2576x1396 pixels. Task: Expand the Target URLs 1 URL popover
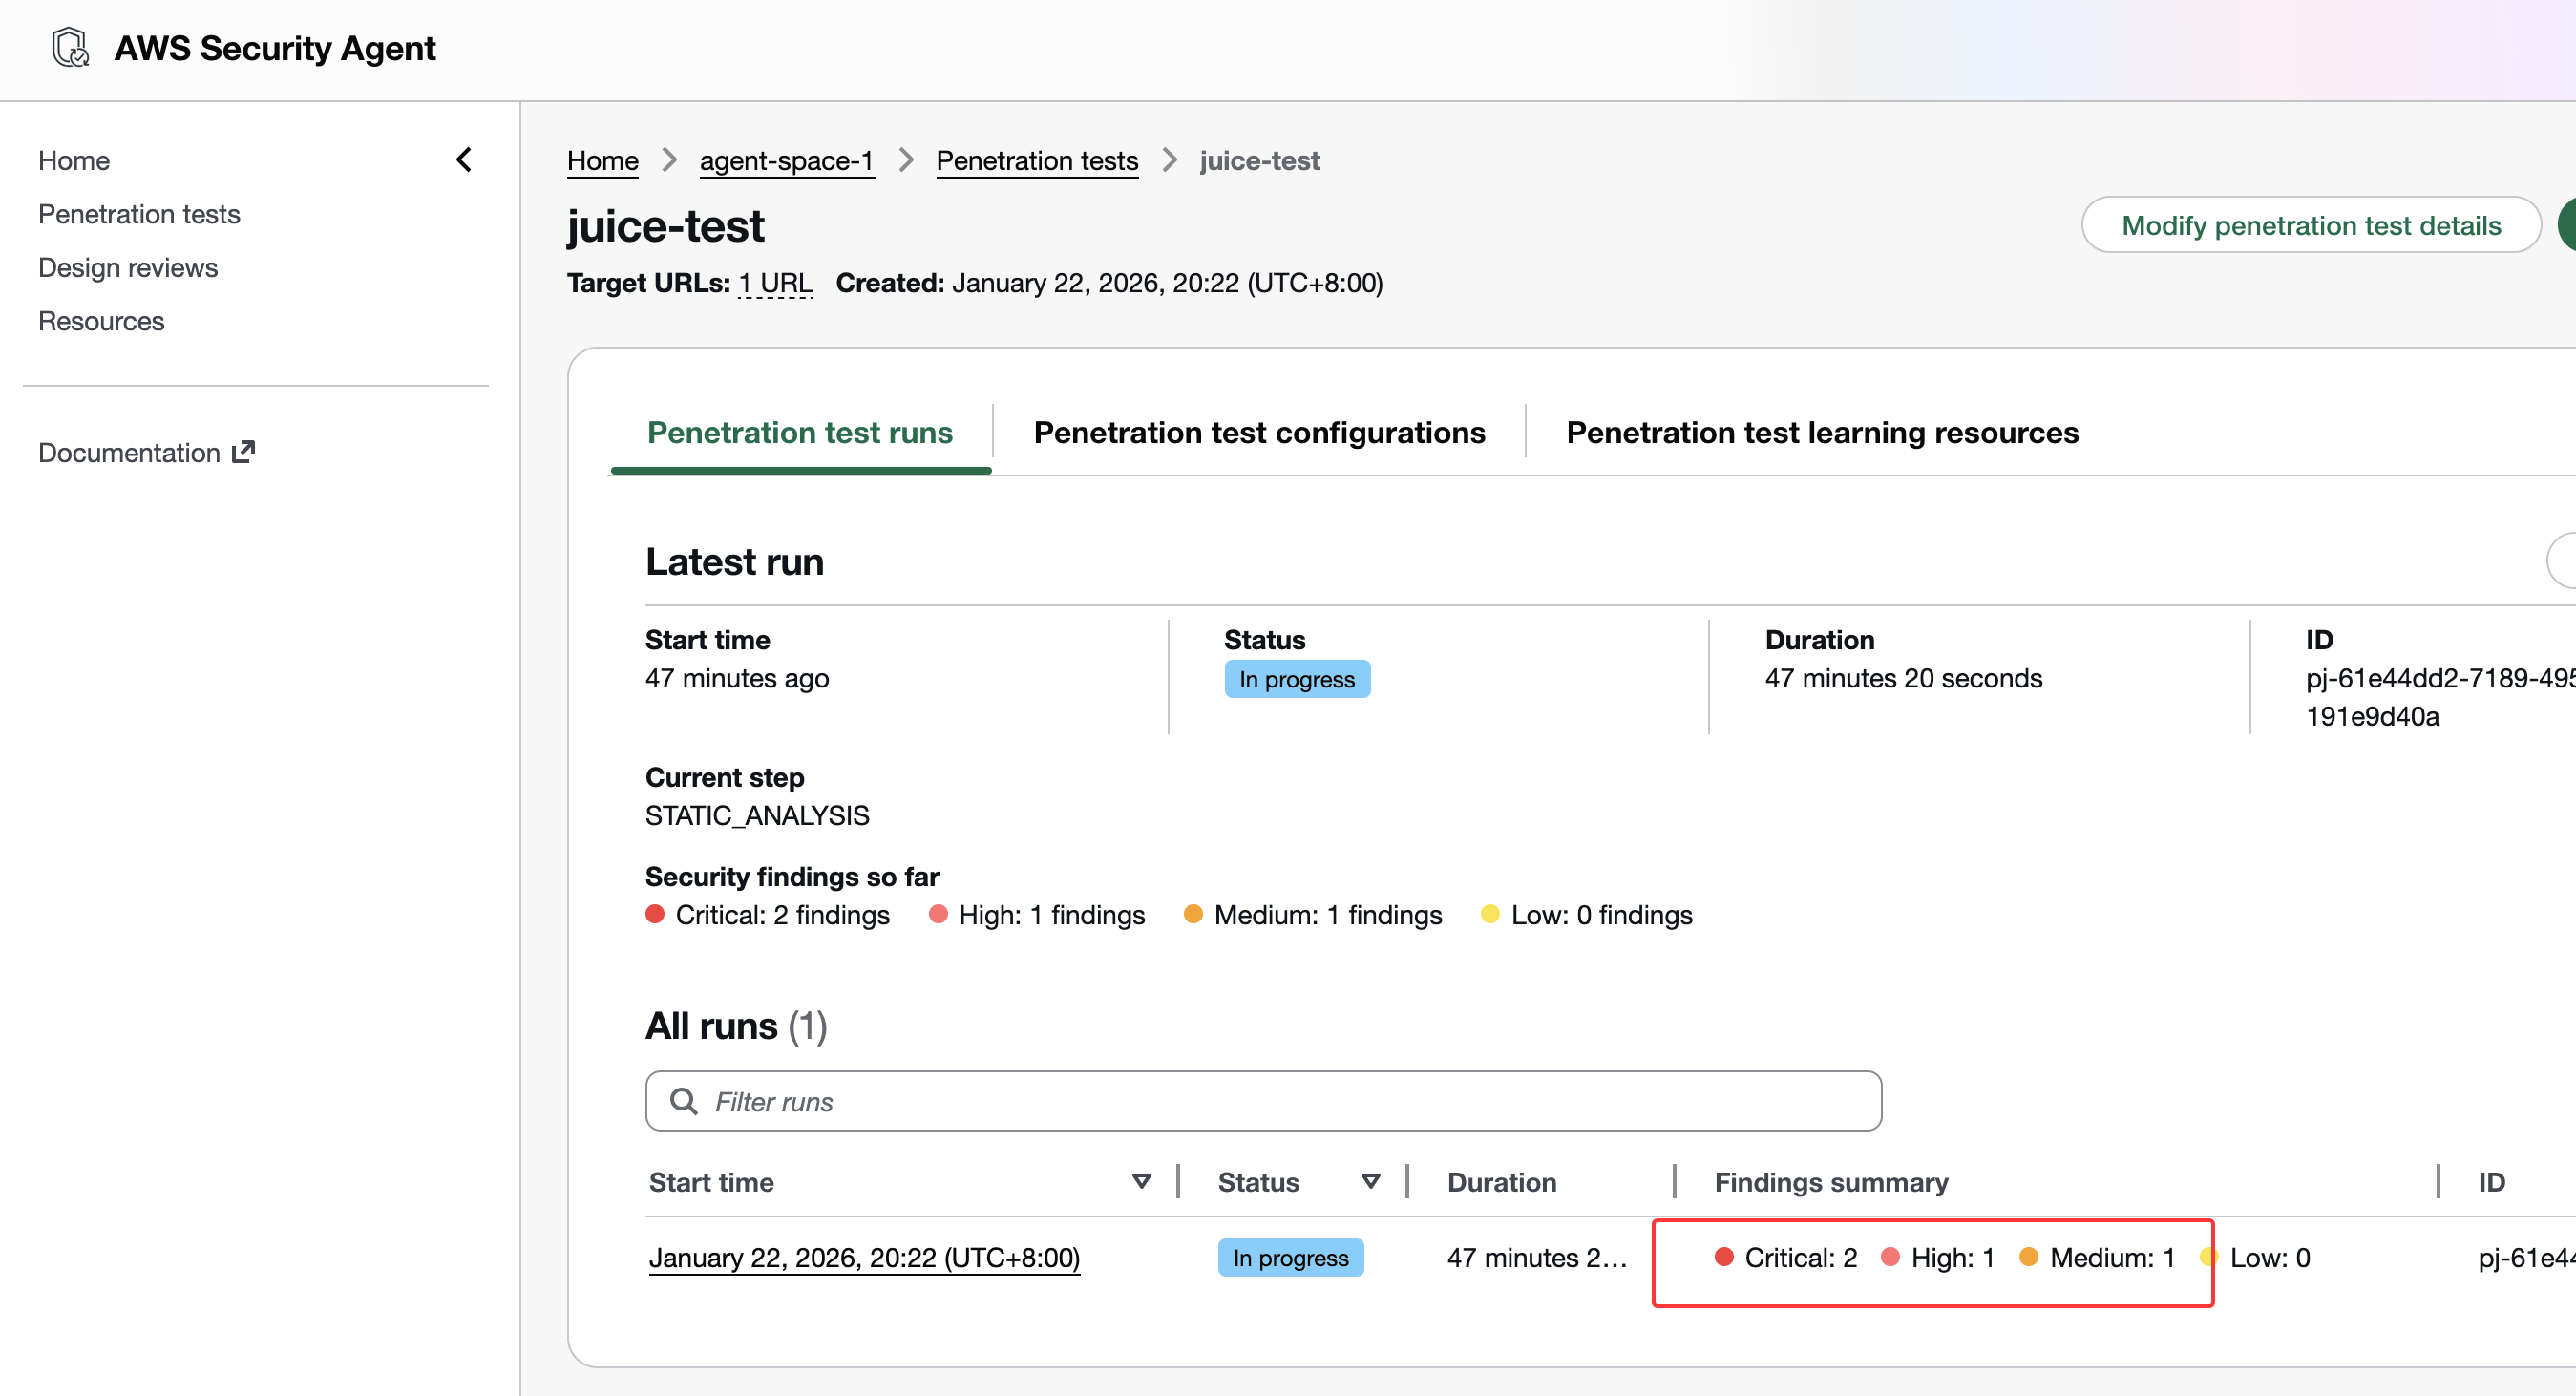pos(775,283)
